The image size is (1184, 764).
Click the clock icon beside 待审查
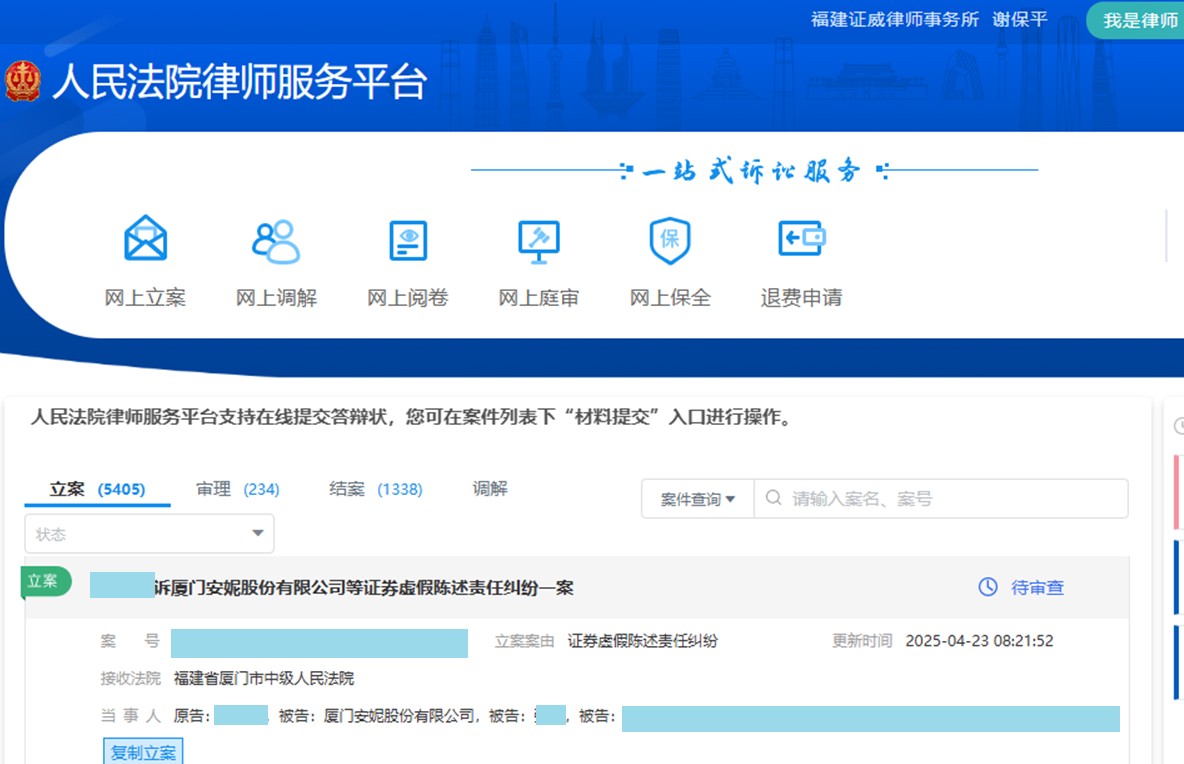click(x=988, y=587)
